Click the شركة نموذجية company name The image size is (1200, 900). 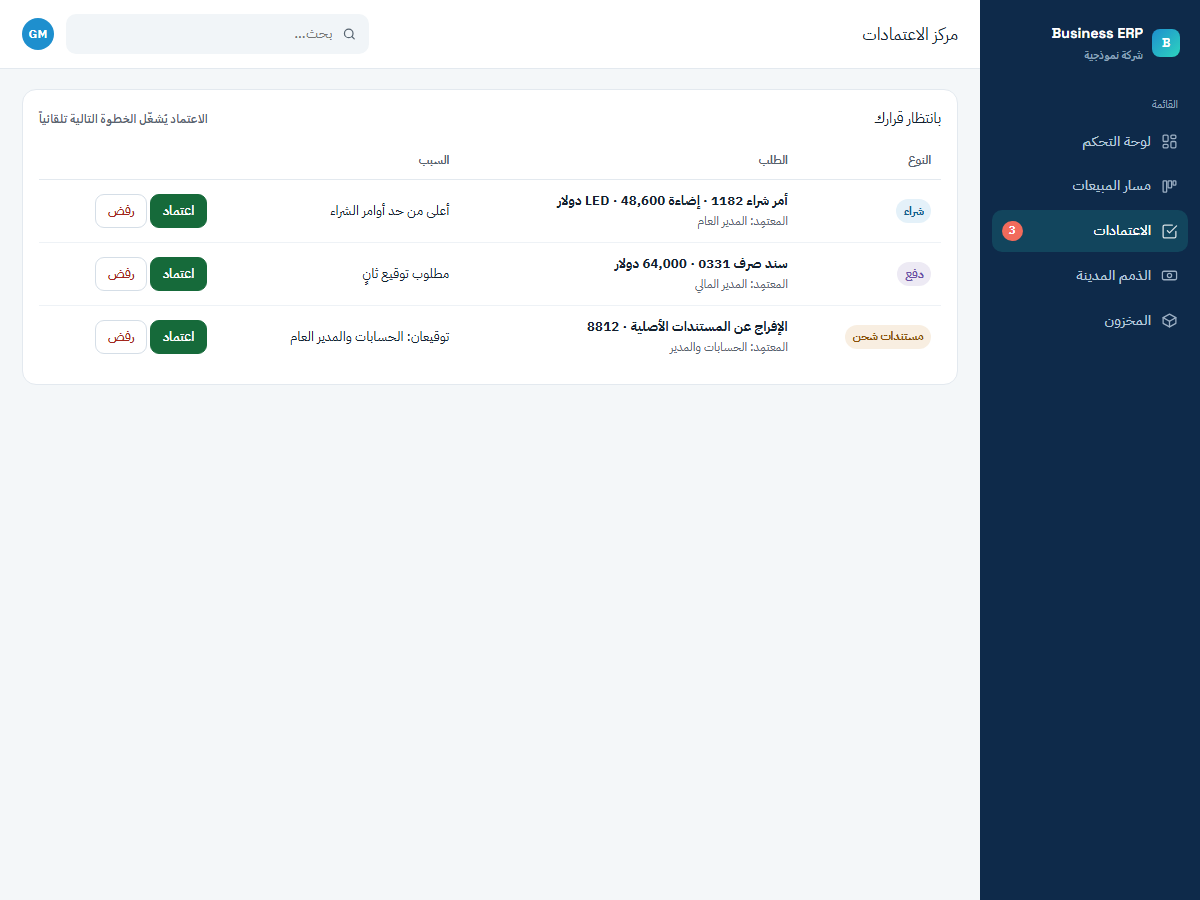click(1114, 55)
